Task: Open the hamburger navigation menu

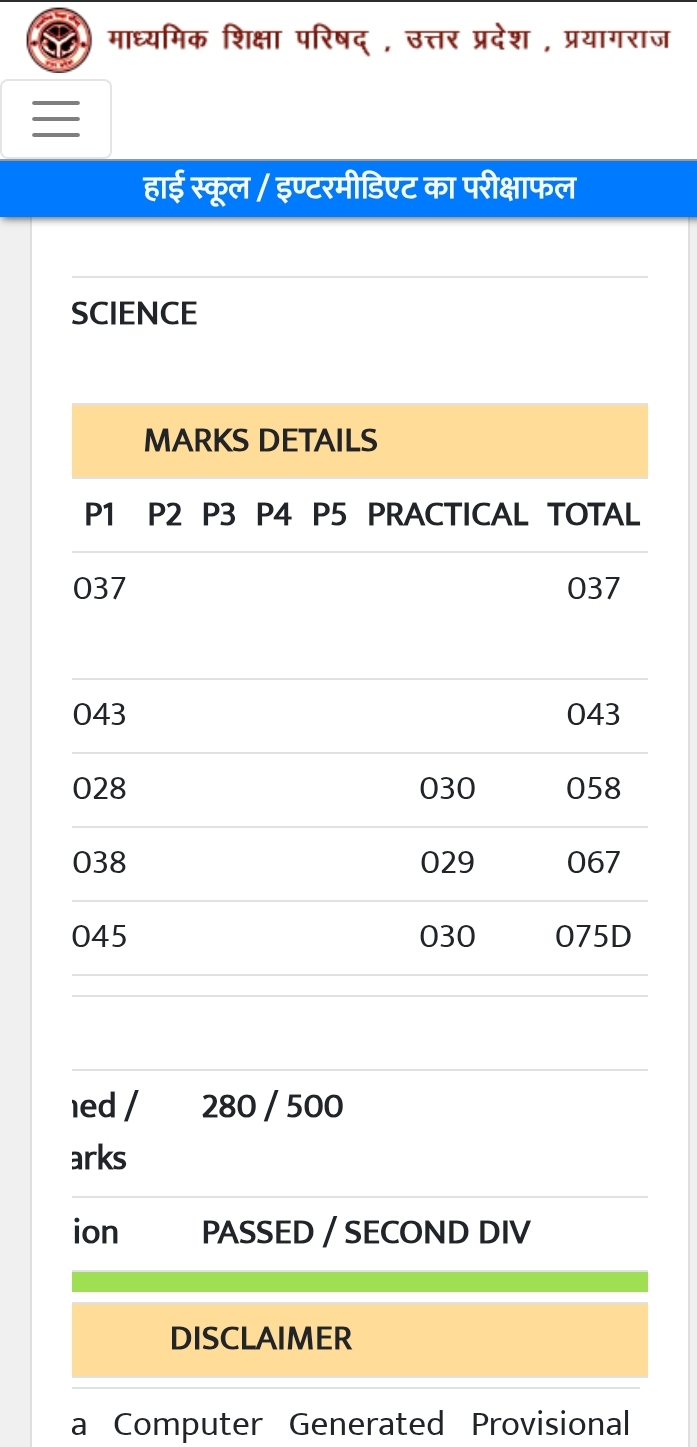Action: [x=56, y=119]
